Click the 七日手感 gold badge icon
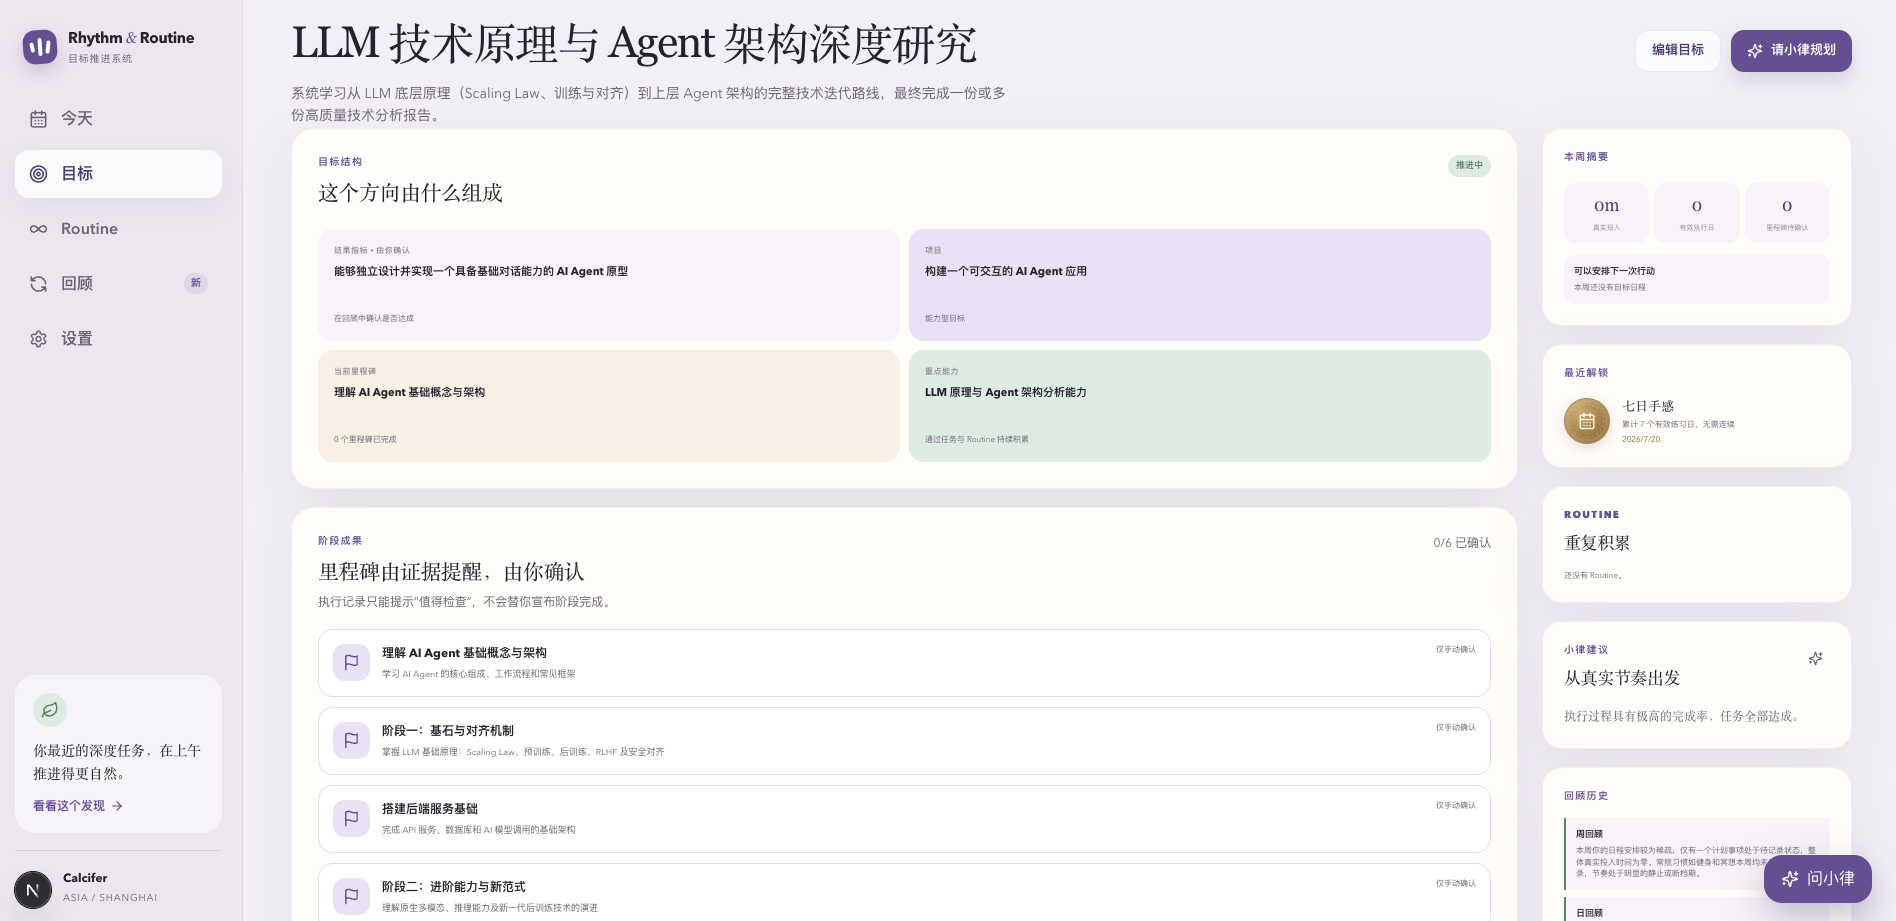The image size is (1896, 921). coord(1587,421)
